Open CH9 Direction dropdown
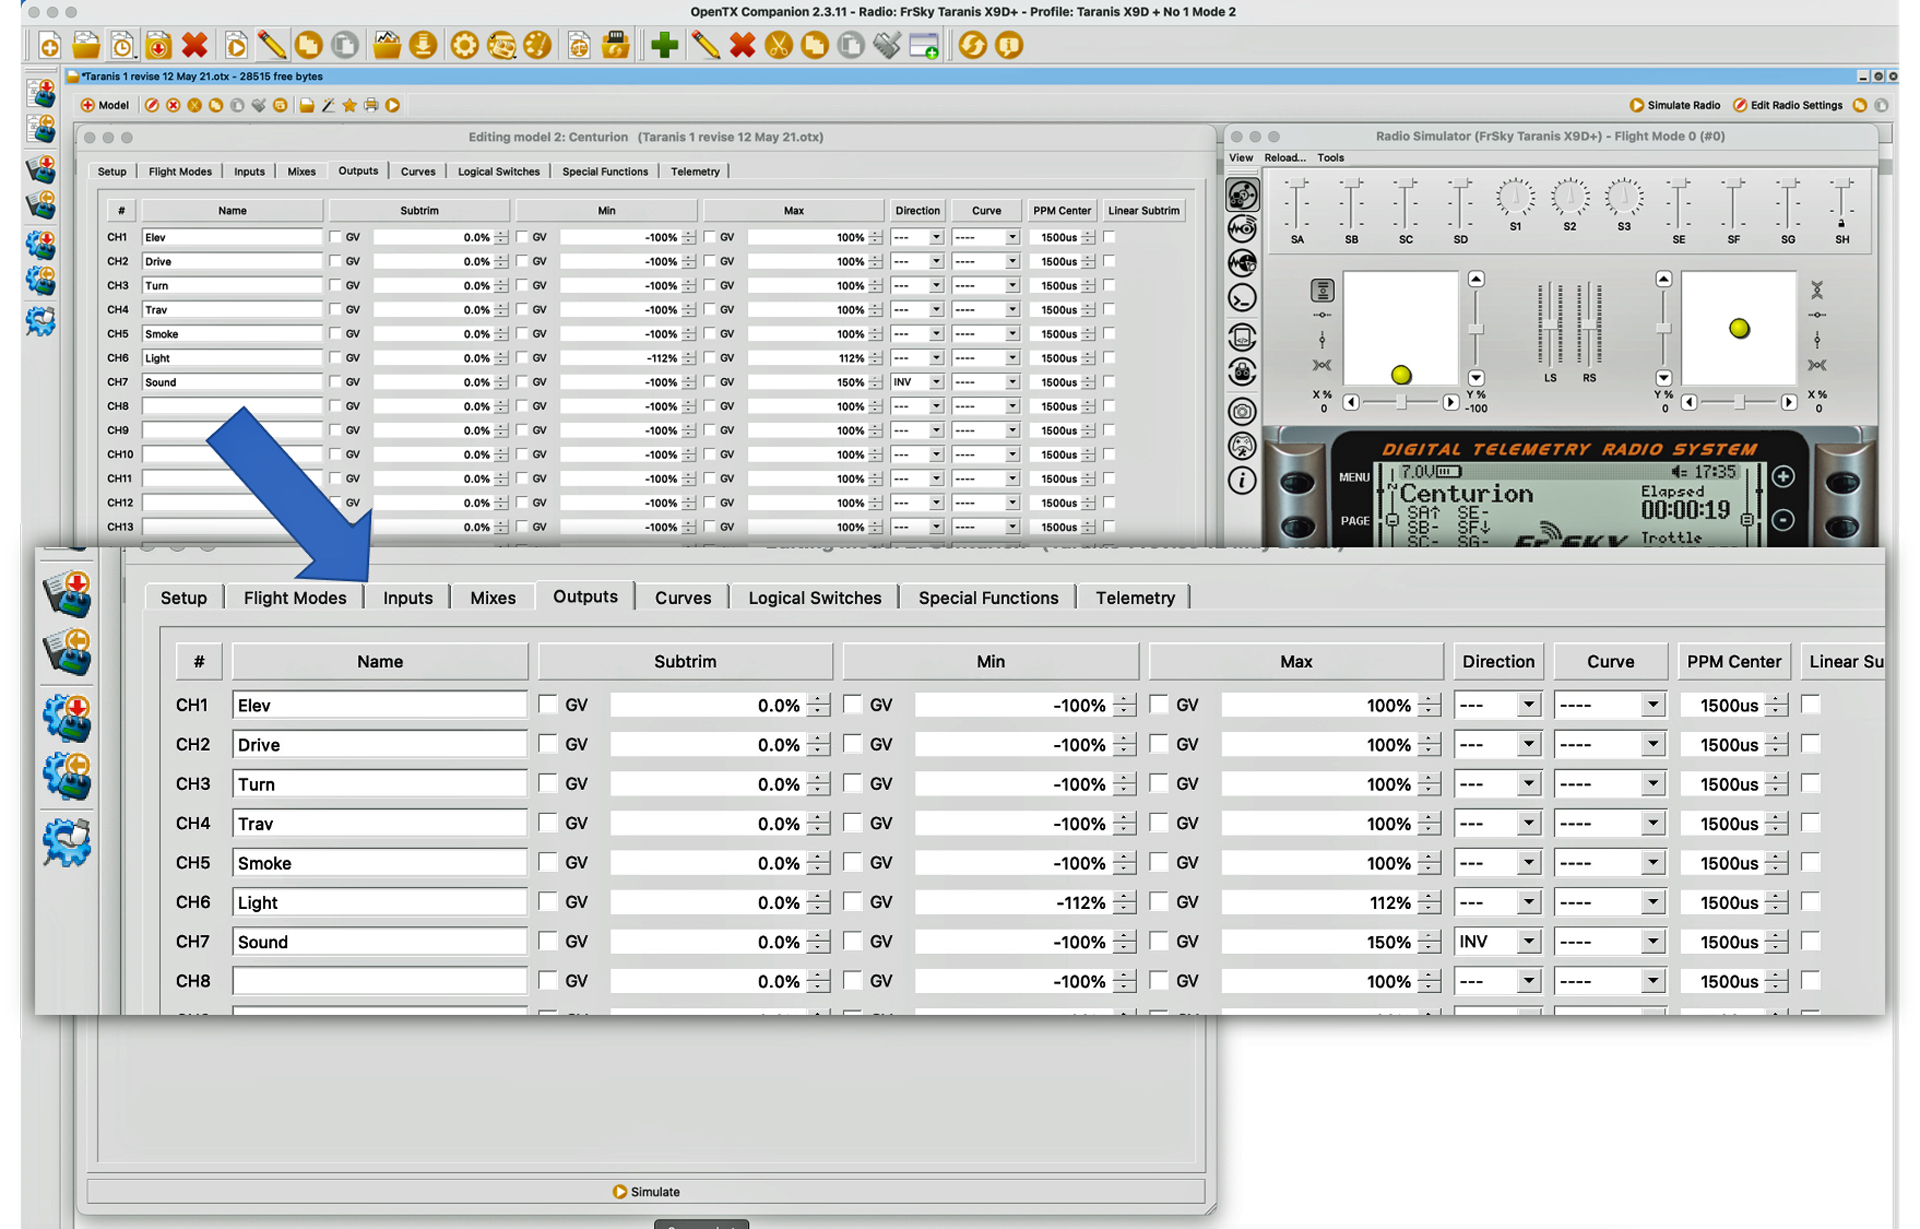 click(917, 430)
